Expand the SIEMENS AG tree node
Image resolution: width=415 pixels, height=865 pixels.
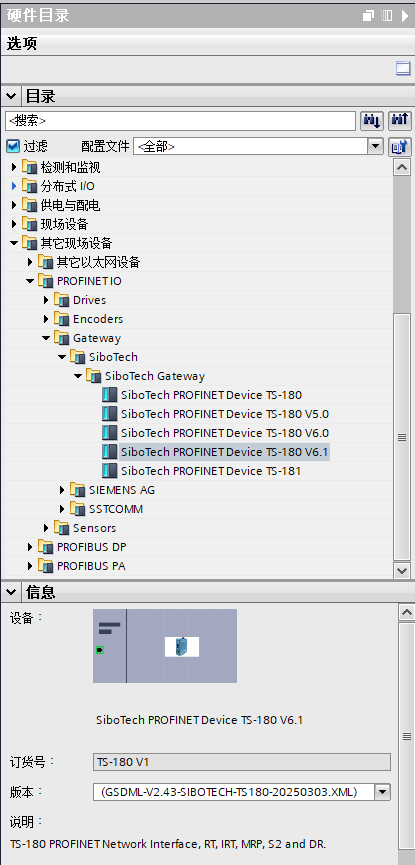(62, 490)
